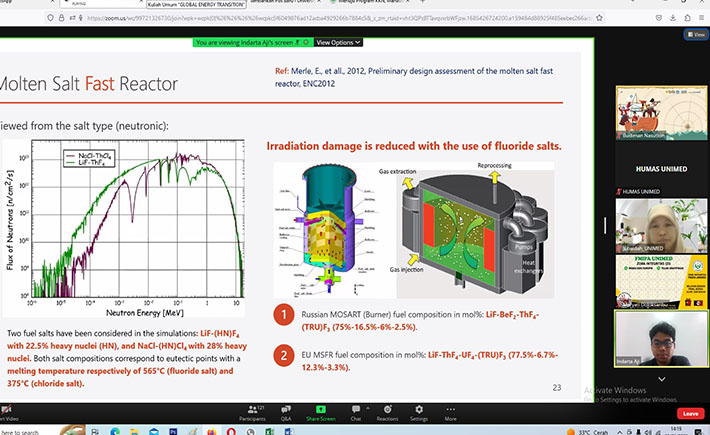Click the View layout button

click(696, 34)
